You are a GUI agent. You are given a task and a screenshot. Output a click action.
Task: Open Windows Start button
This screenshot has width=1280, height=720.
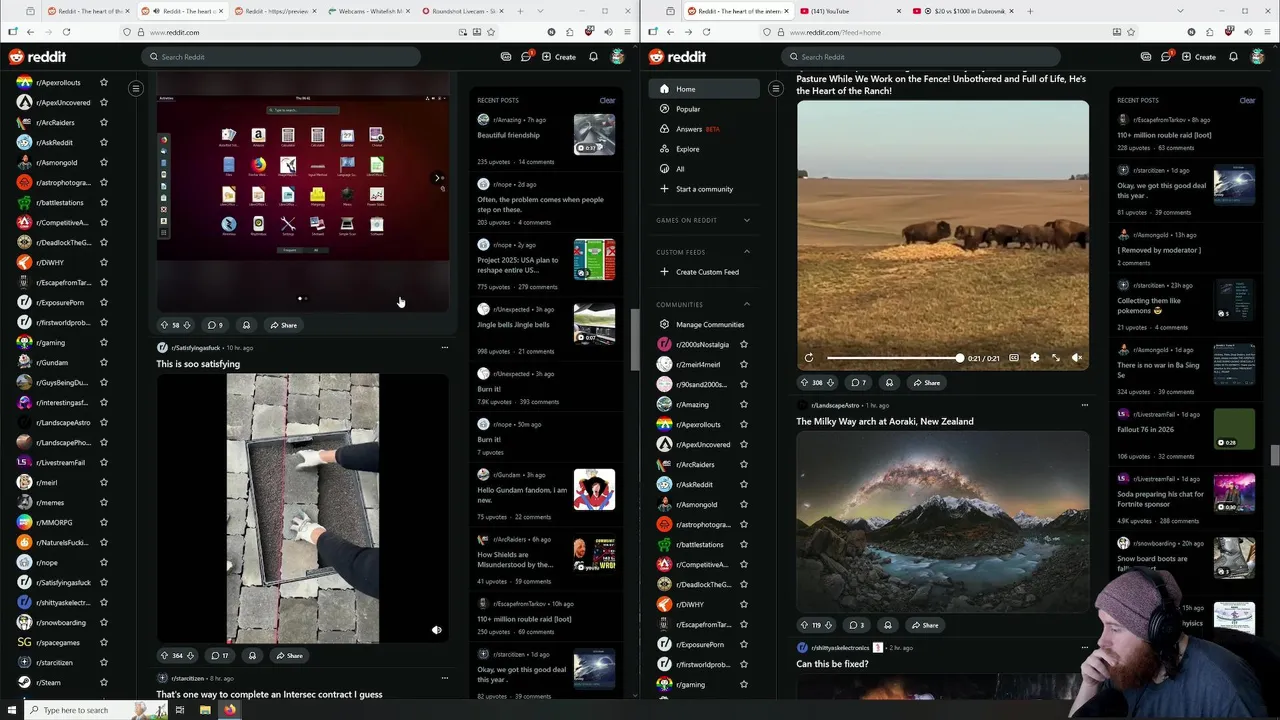tap(11, 710)
